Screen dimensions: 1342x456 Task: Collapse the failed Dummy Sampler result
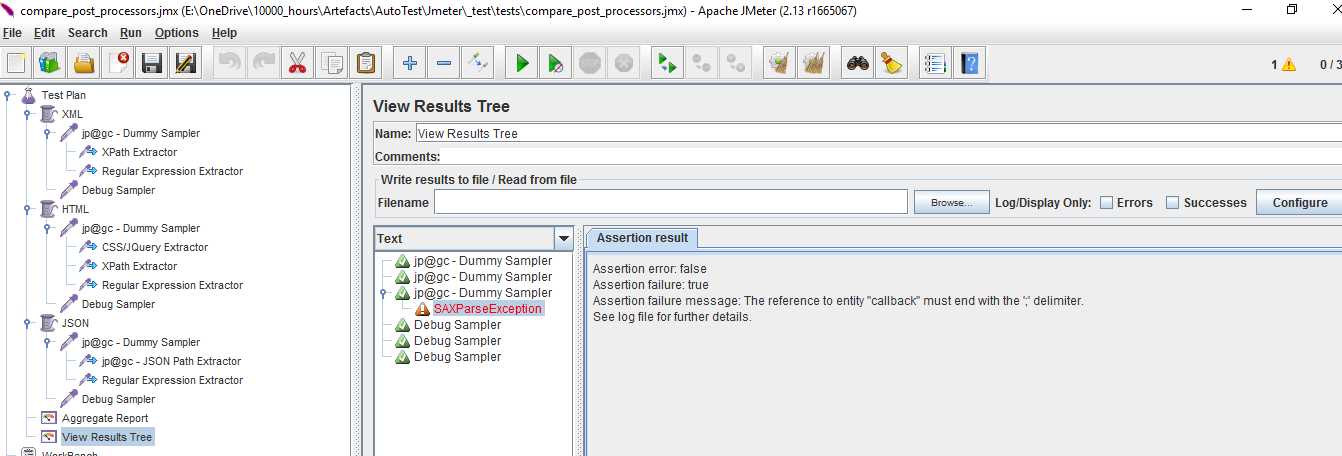pyautogui.click(x=384, y=293)
